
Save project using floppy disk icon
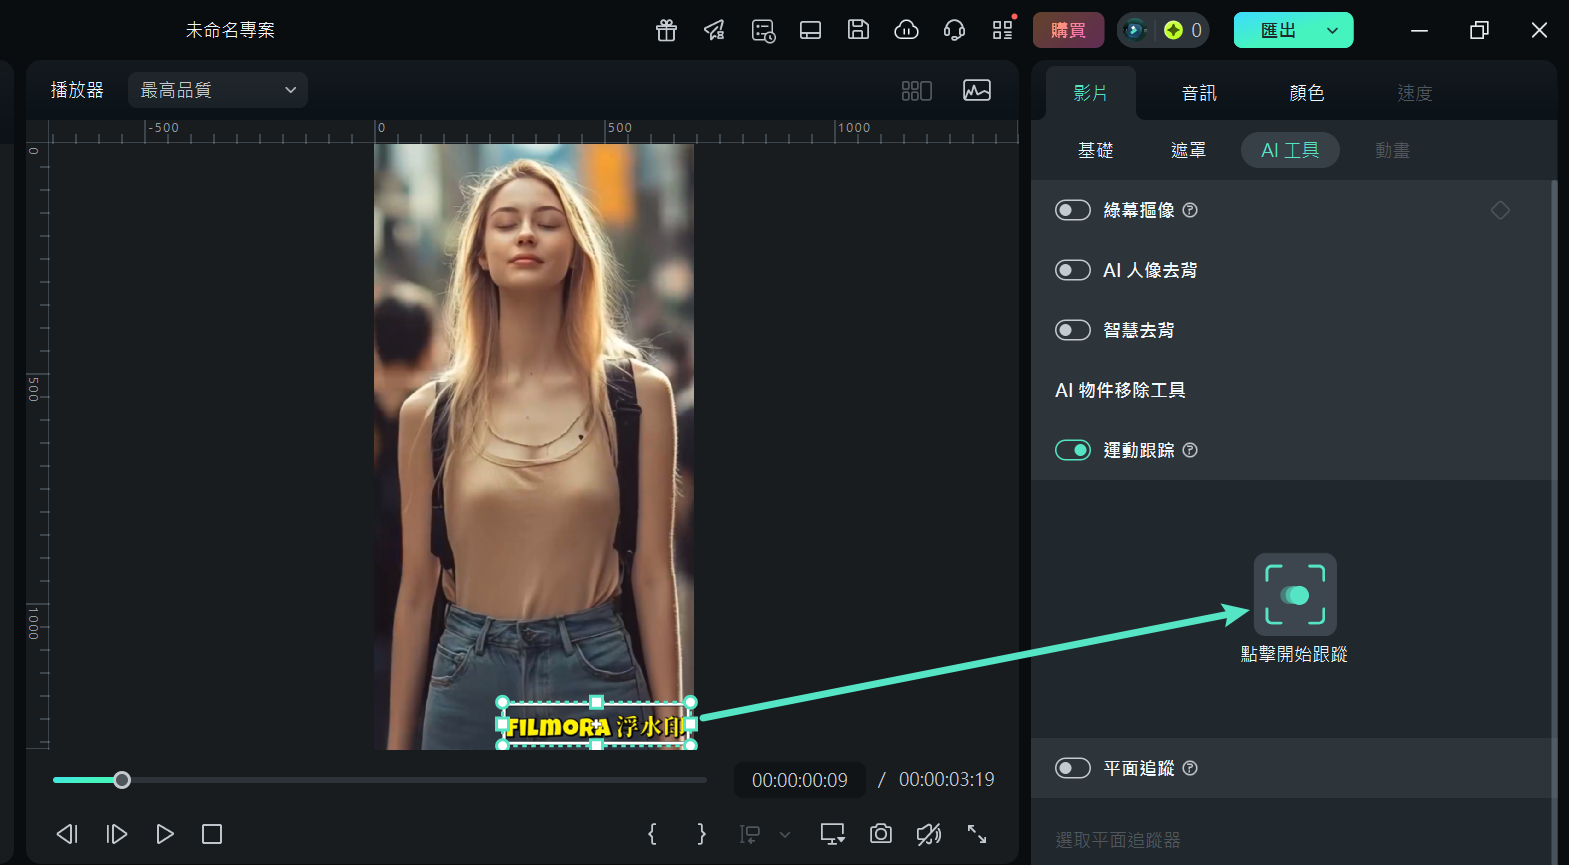point(858,30)
